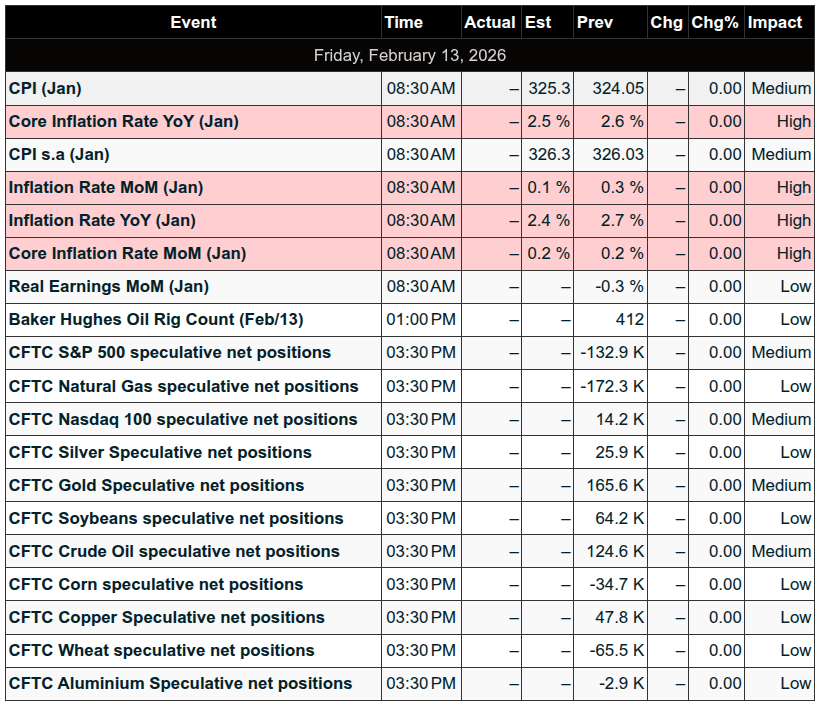Click the 2.5 % estimate for Core Inflation YoY
This screenshot has width=824, height=706.
coord(549,121)
